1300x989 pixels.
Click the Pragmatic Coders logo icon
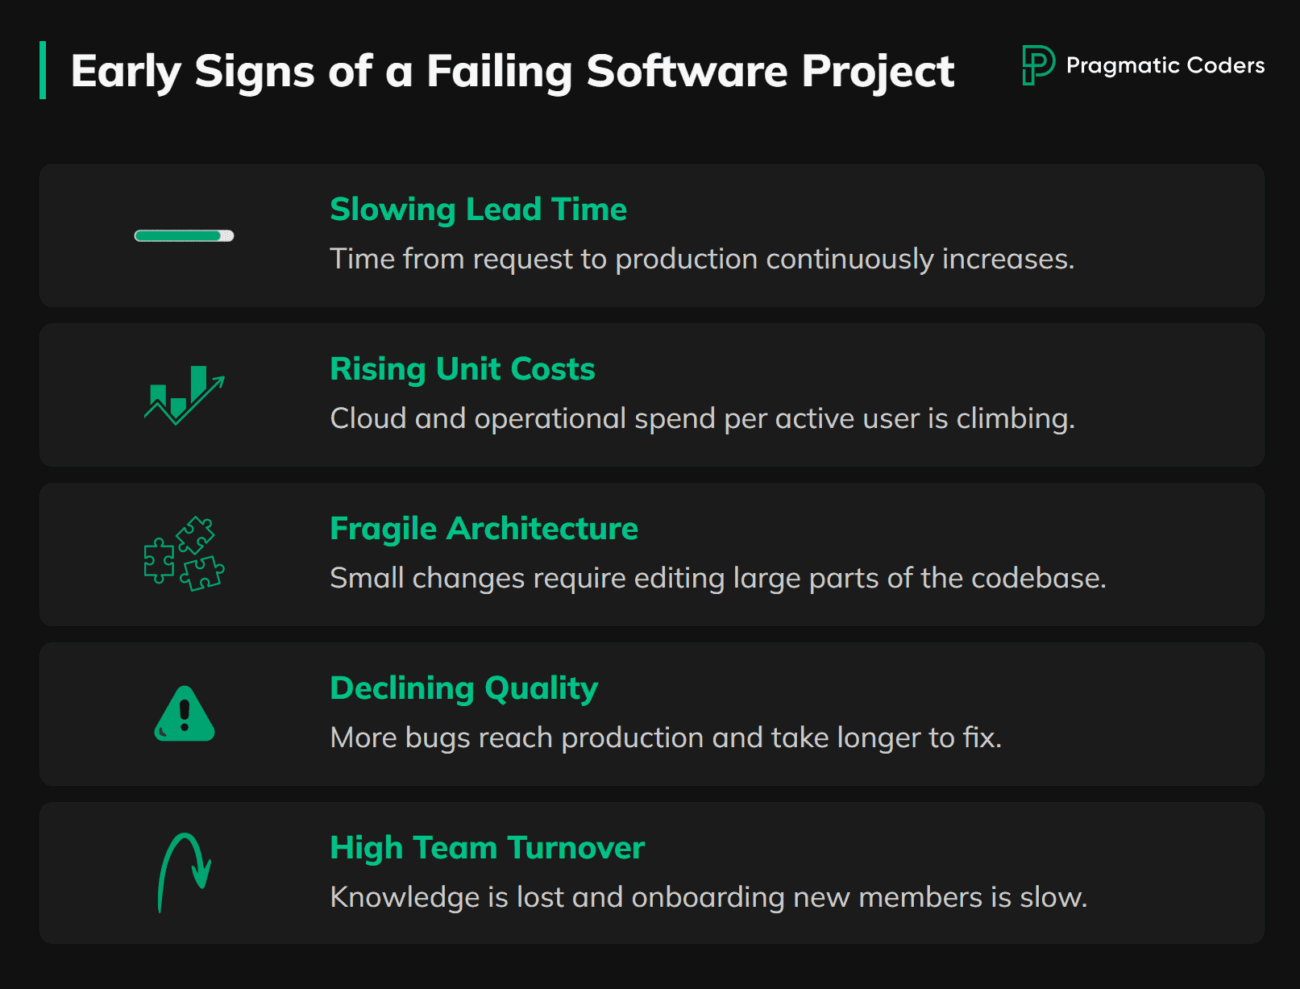pyautogui.click(x=1038, y=66)
